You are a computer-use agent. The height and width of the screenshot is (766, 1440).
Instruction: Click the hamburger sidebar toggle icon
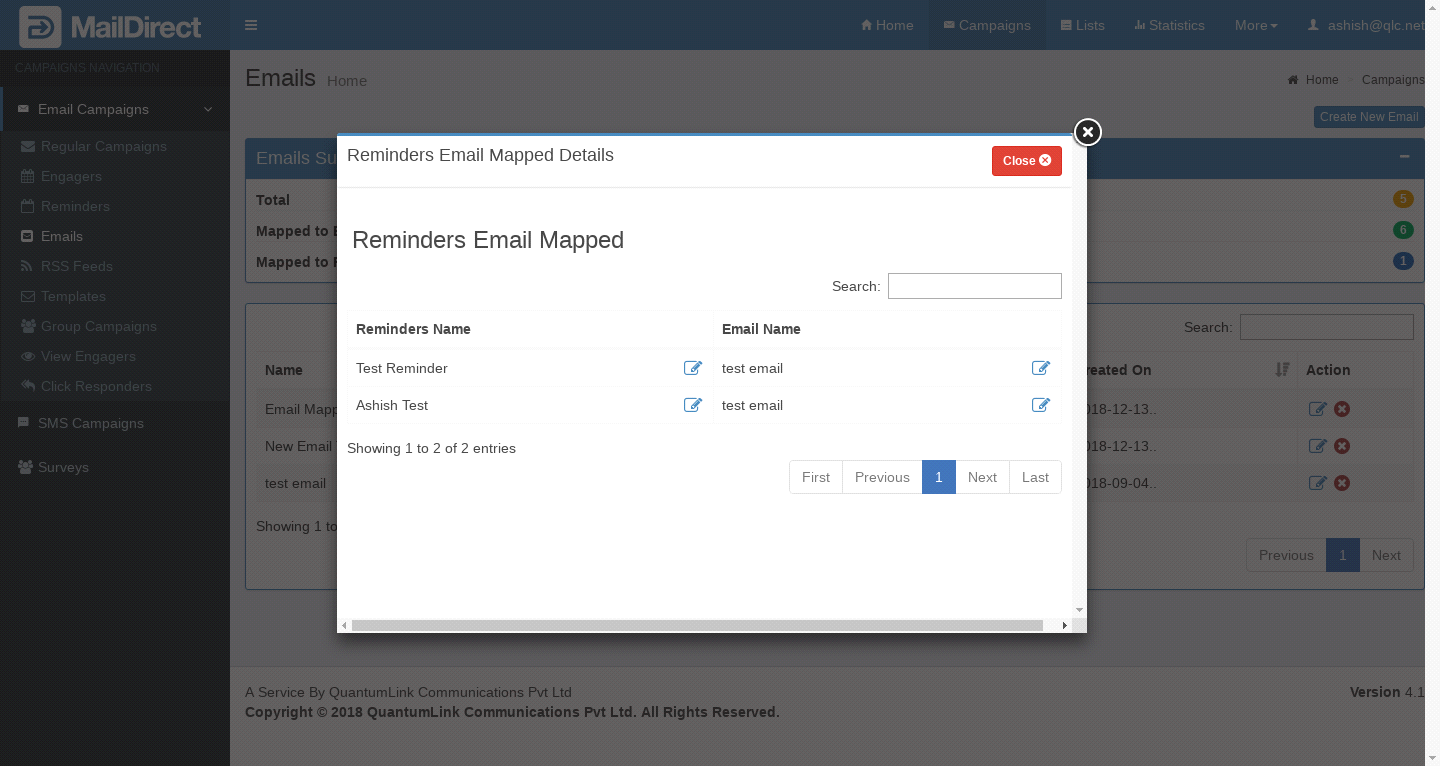pyautogui.click(x=251, y=25)
